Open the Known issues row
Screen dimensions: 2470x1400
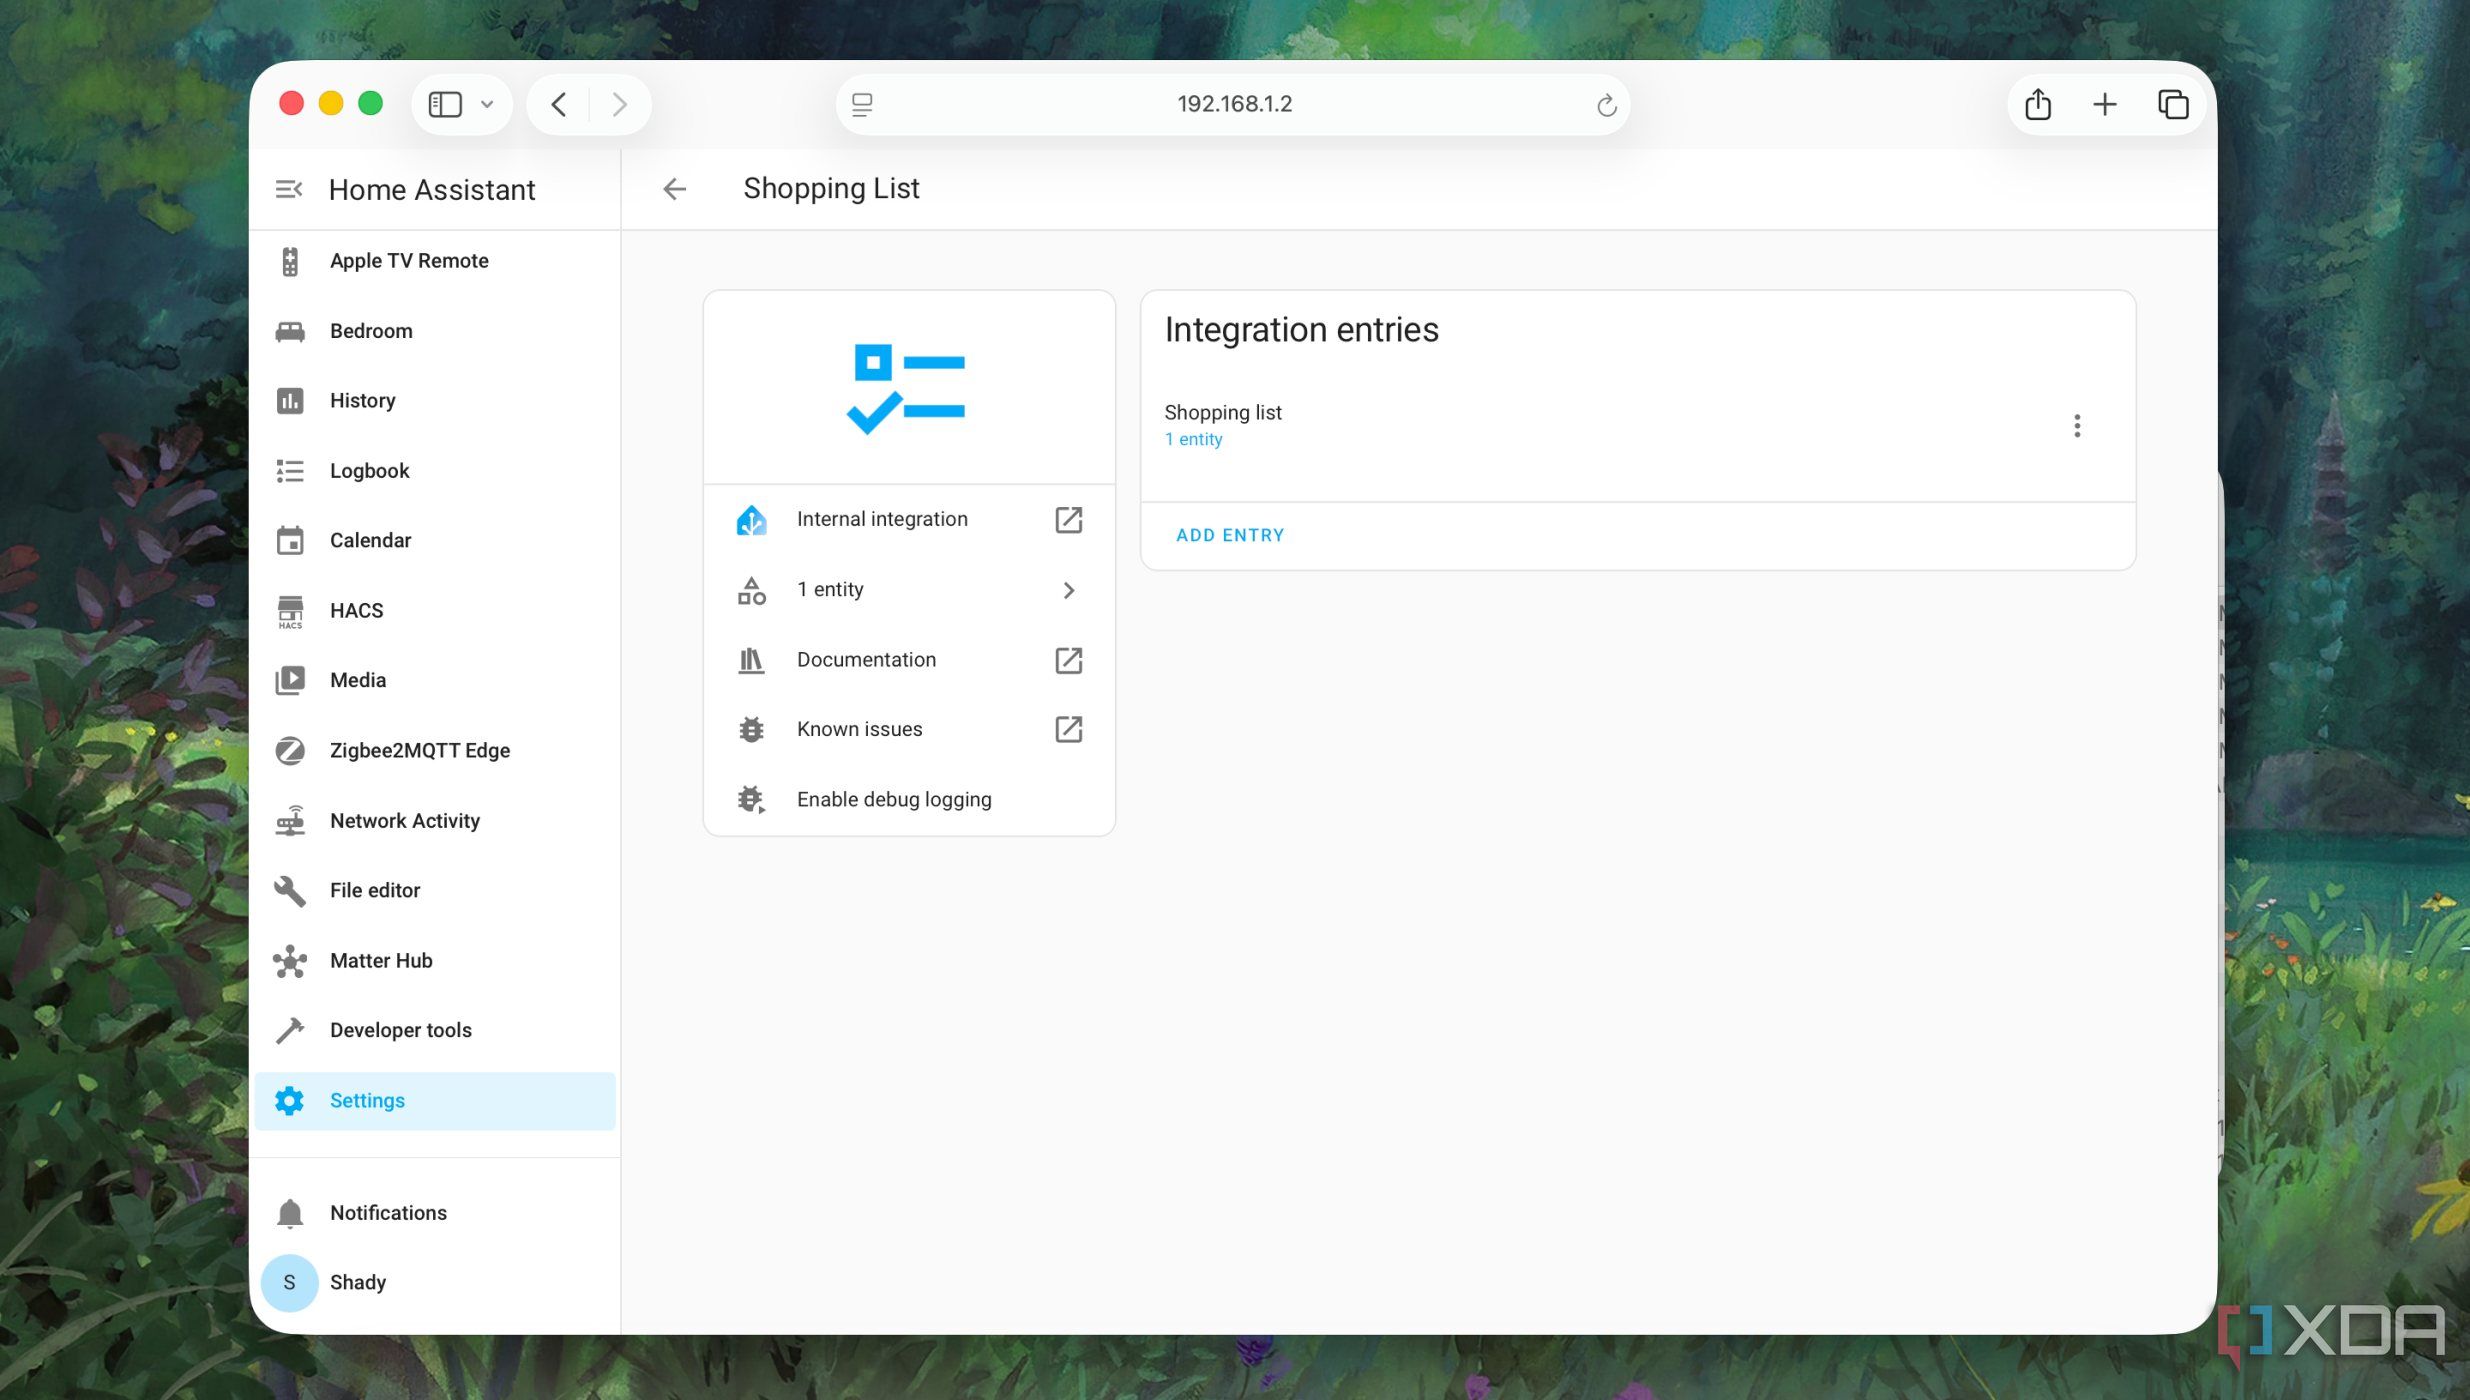click(x=909, y=729)
